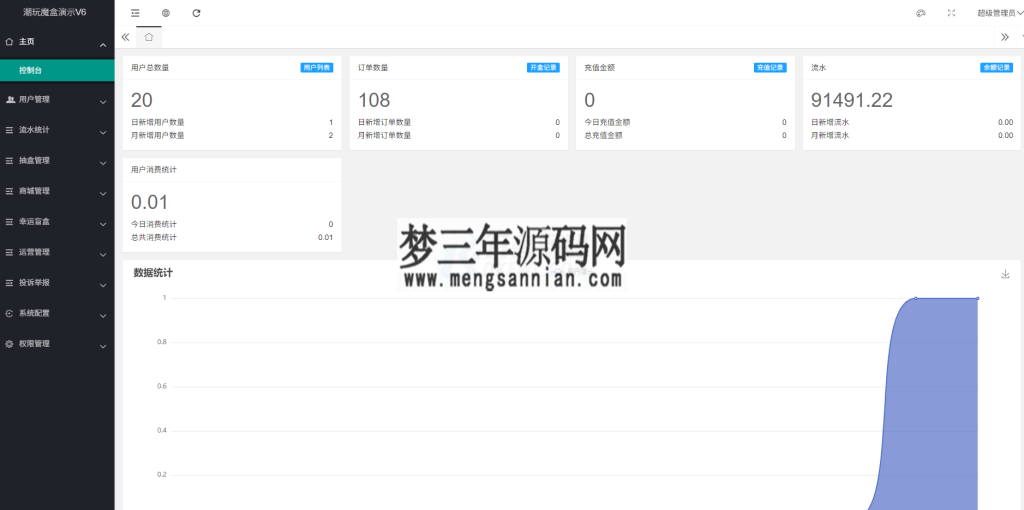This screenshot has height=510, width=1024.
Task: Click the 运营管理 list icon
Action: (9, 252)
